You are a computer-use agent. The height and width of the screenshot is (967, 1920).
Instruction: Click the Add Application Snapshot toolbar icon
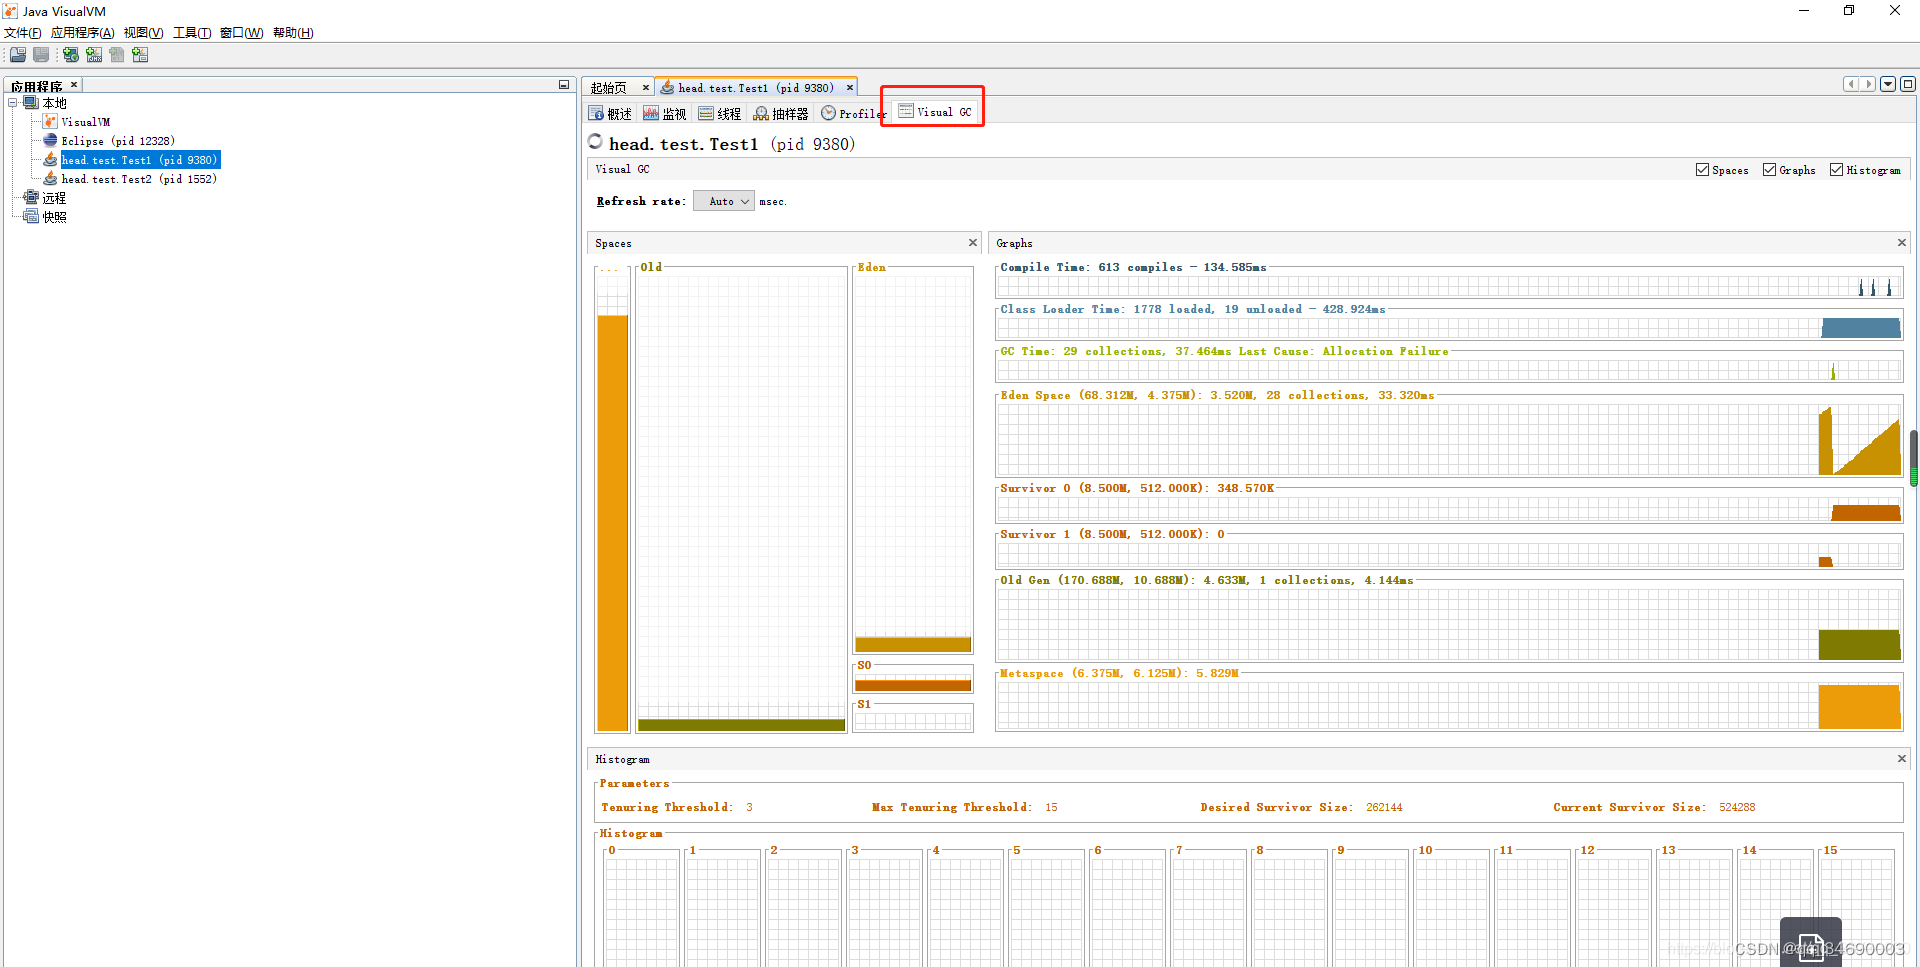coord(140,55)
